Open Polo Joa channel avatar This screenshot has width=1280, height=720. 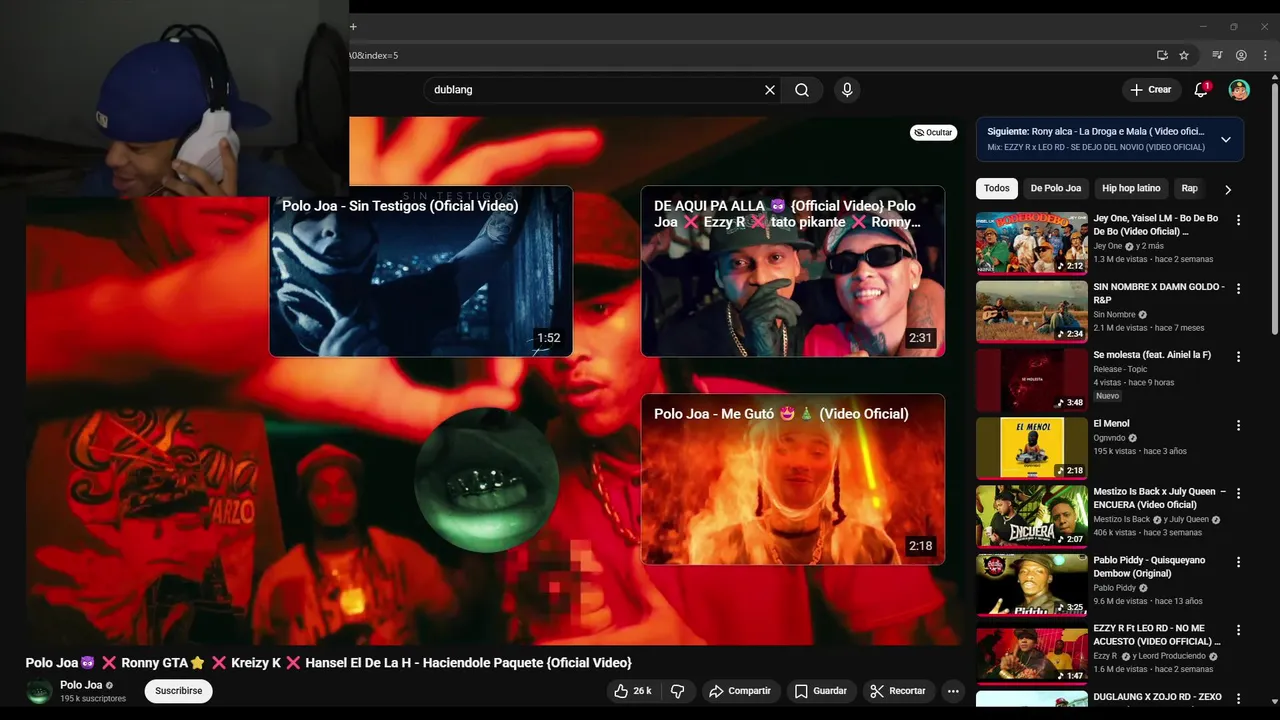39,691
